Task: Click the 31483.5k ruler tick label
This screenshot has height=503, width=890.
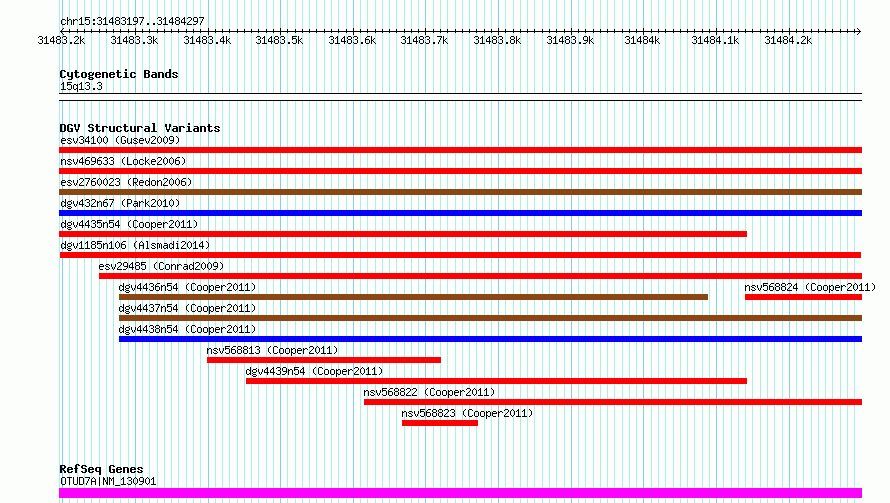Action: pyautogui.click(x=279, y=40)
